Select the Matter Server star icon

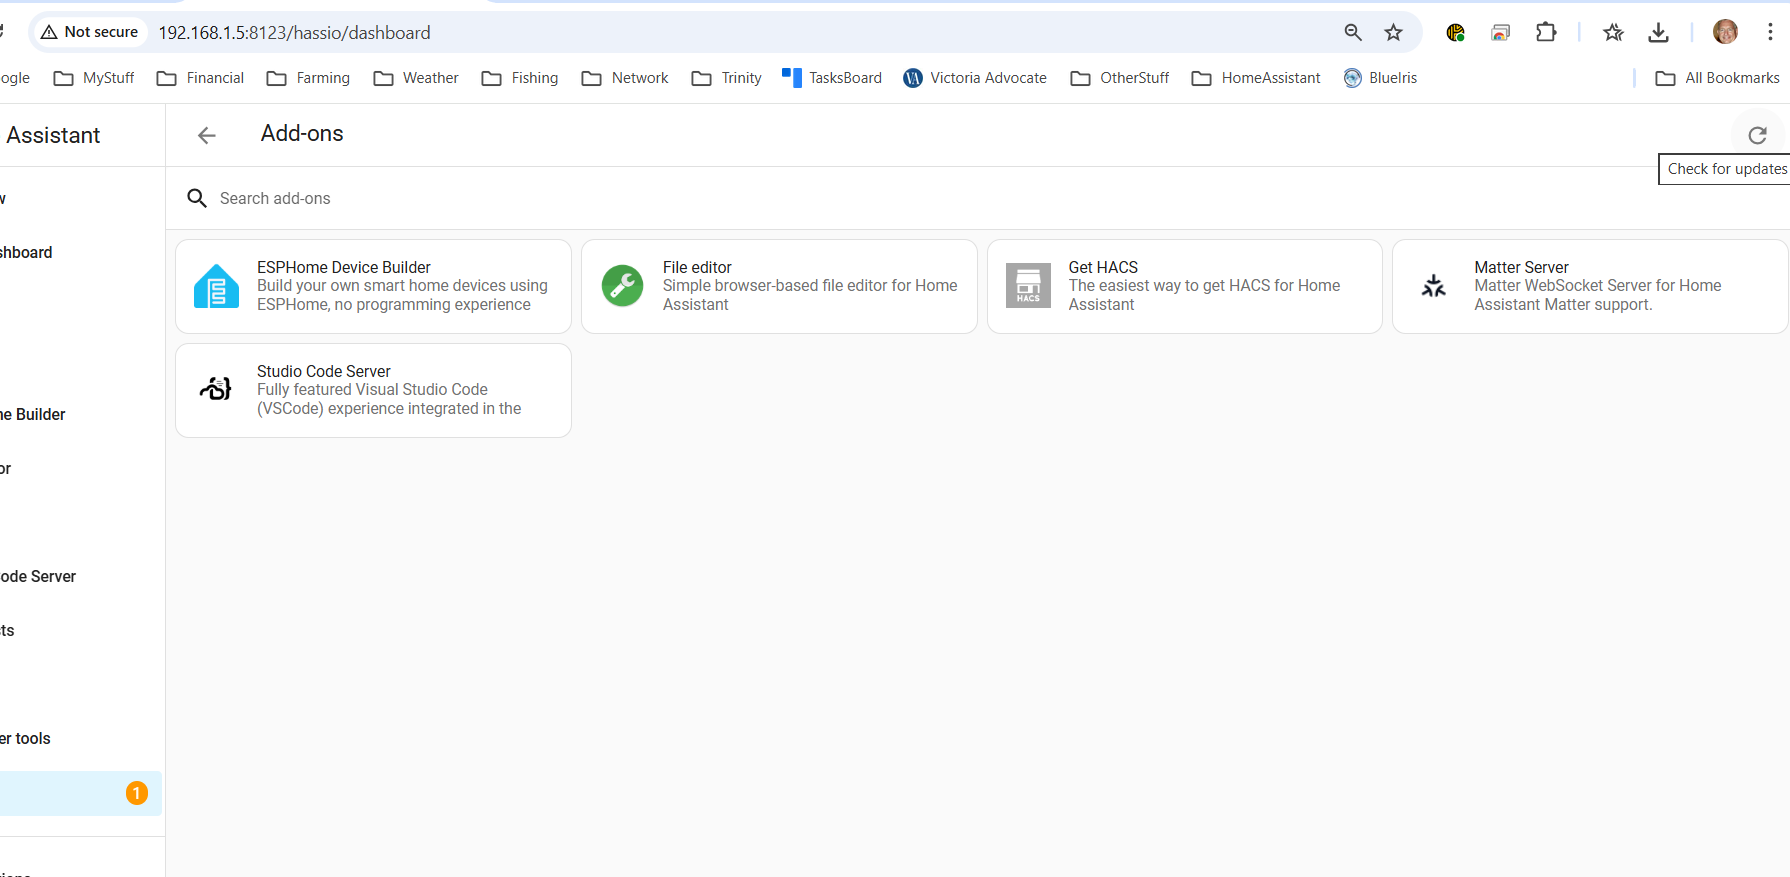coord(1434,286)
